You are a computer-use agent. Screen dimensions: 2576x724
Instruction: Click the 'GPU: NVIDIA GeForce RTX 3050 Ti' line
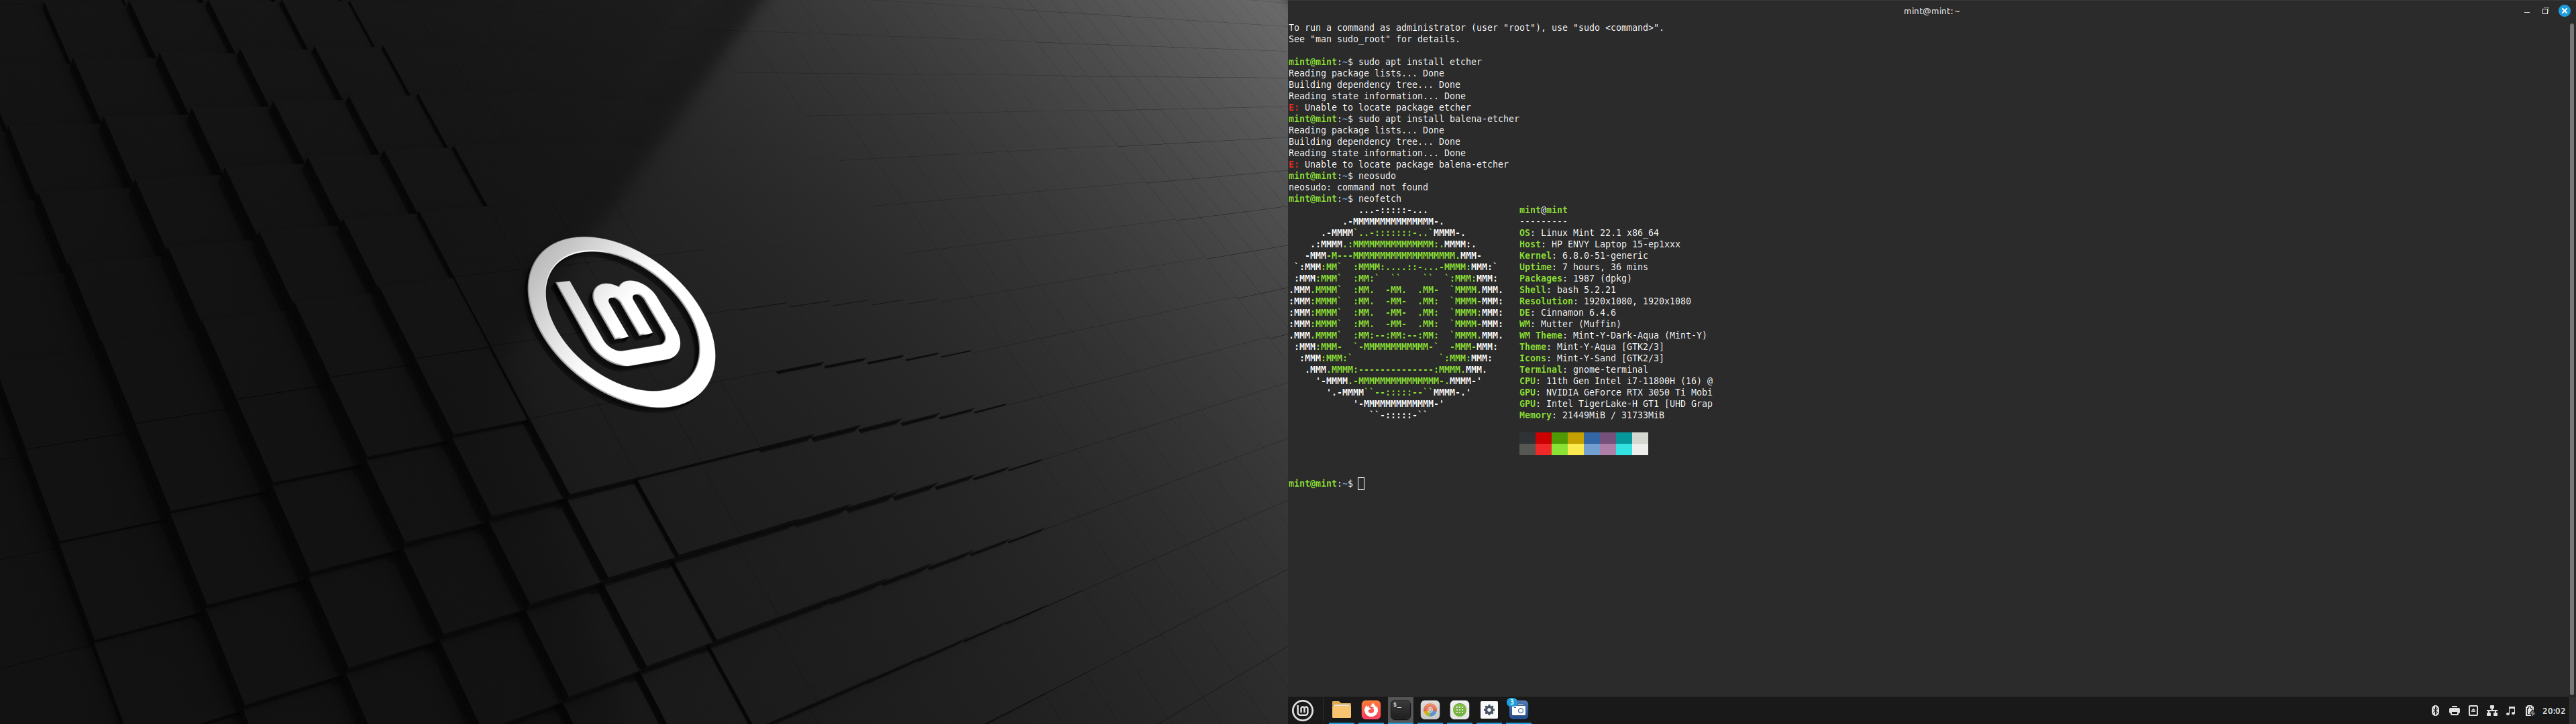[1616, 393]
